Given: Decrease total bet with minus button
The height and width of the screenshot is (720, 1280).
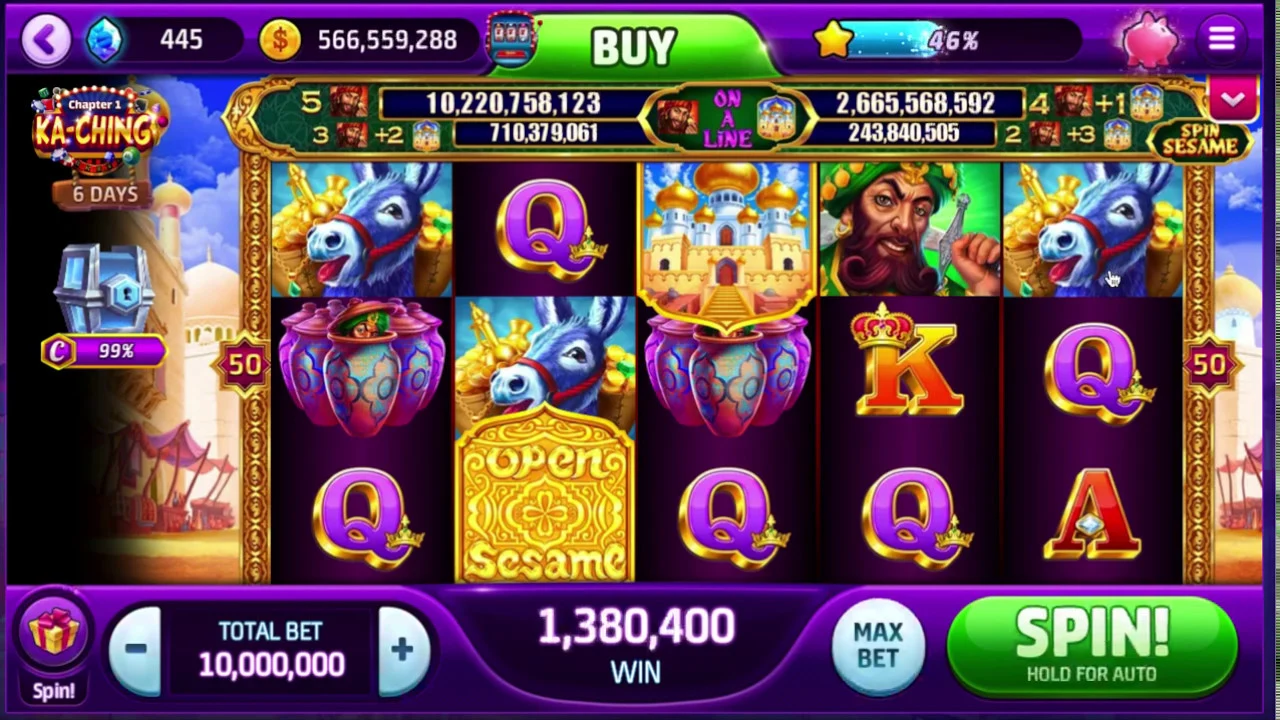Looking at the screenshot, I should point(136,649).
